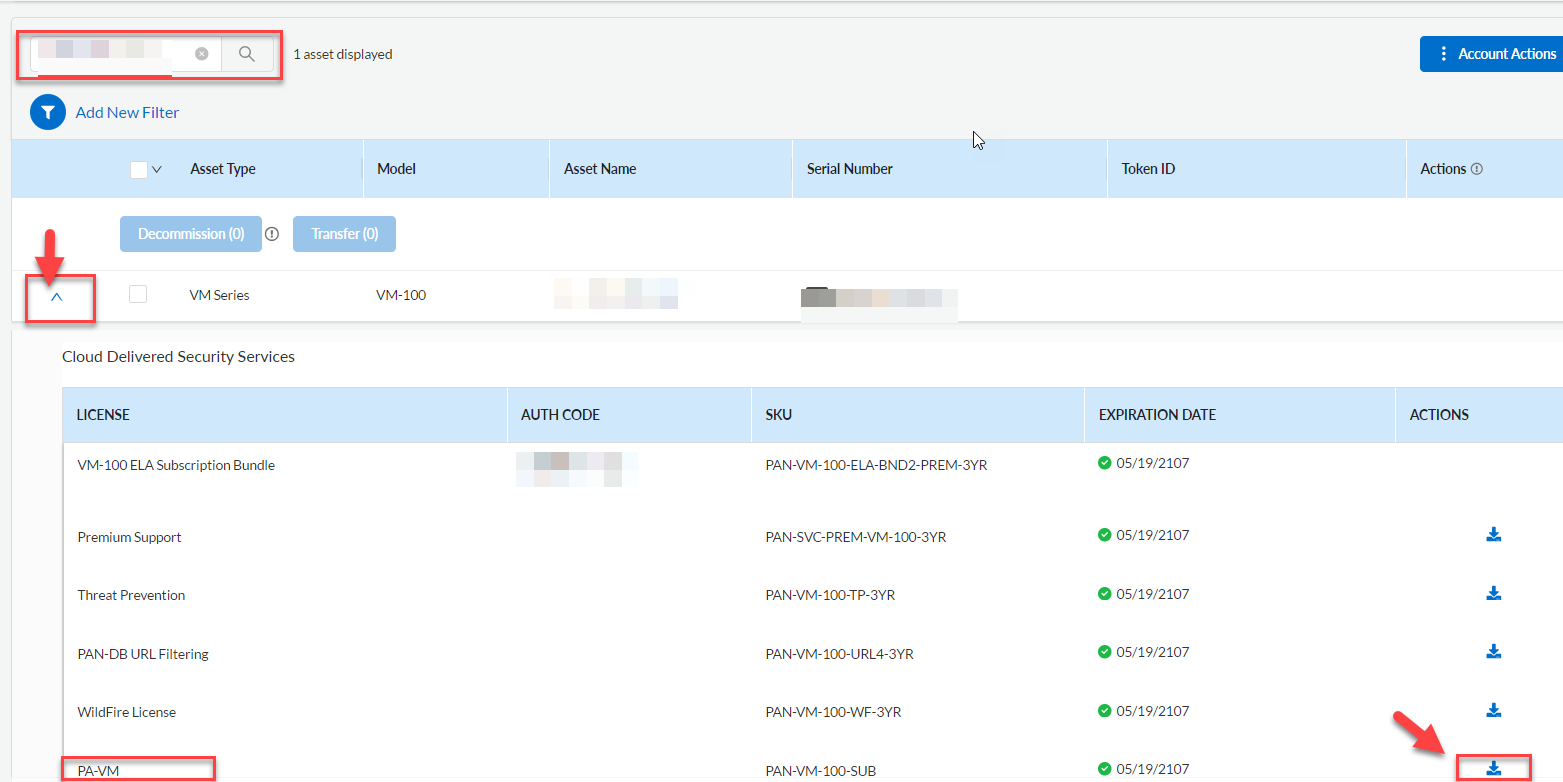The width and height of the screenshot is (1563, 782).
Task: Click SKU PAN-VM-100-TP-3YR
Action: [x=830, y=595]
